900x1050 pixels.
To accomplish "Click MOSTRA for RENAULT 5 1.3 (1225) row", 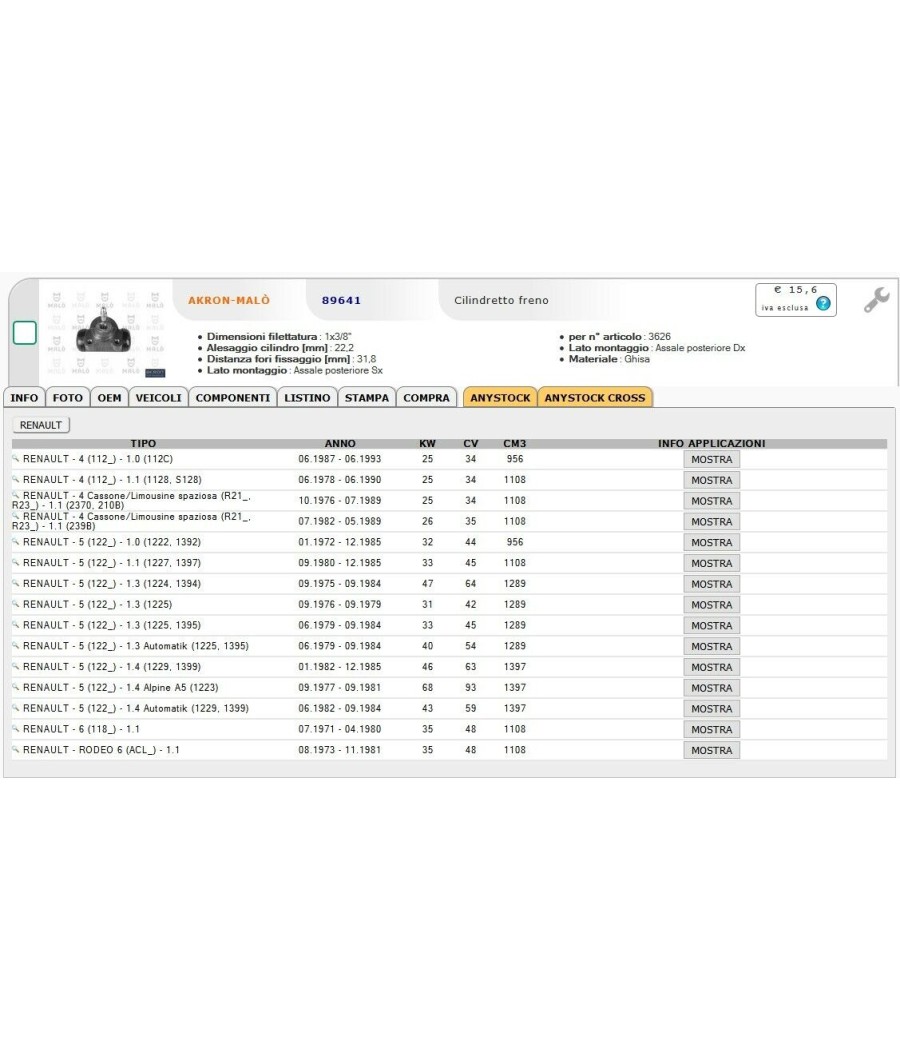I will pos(711,605).
